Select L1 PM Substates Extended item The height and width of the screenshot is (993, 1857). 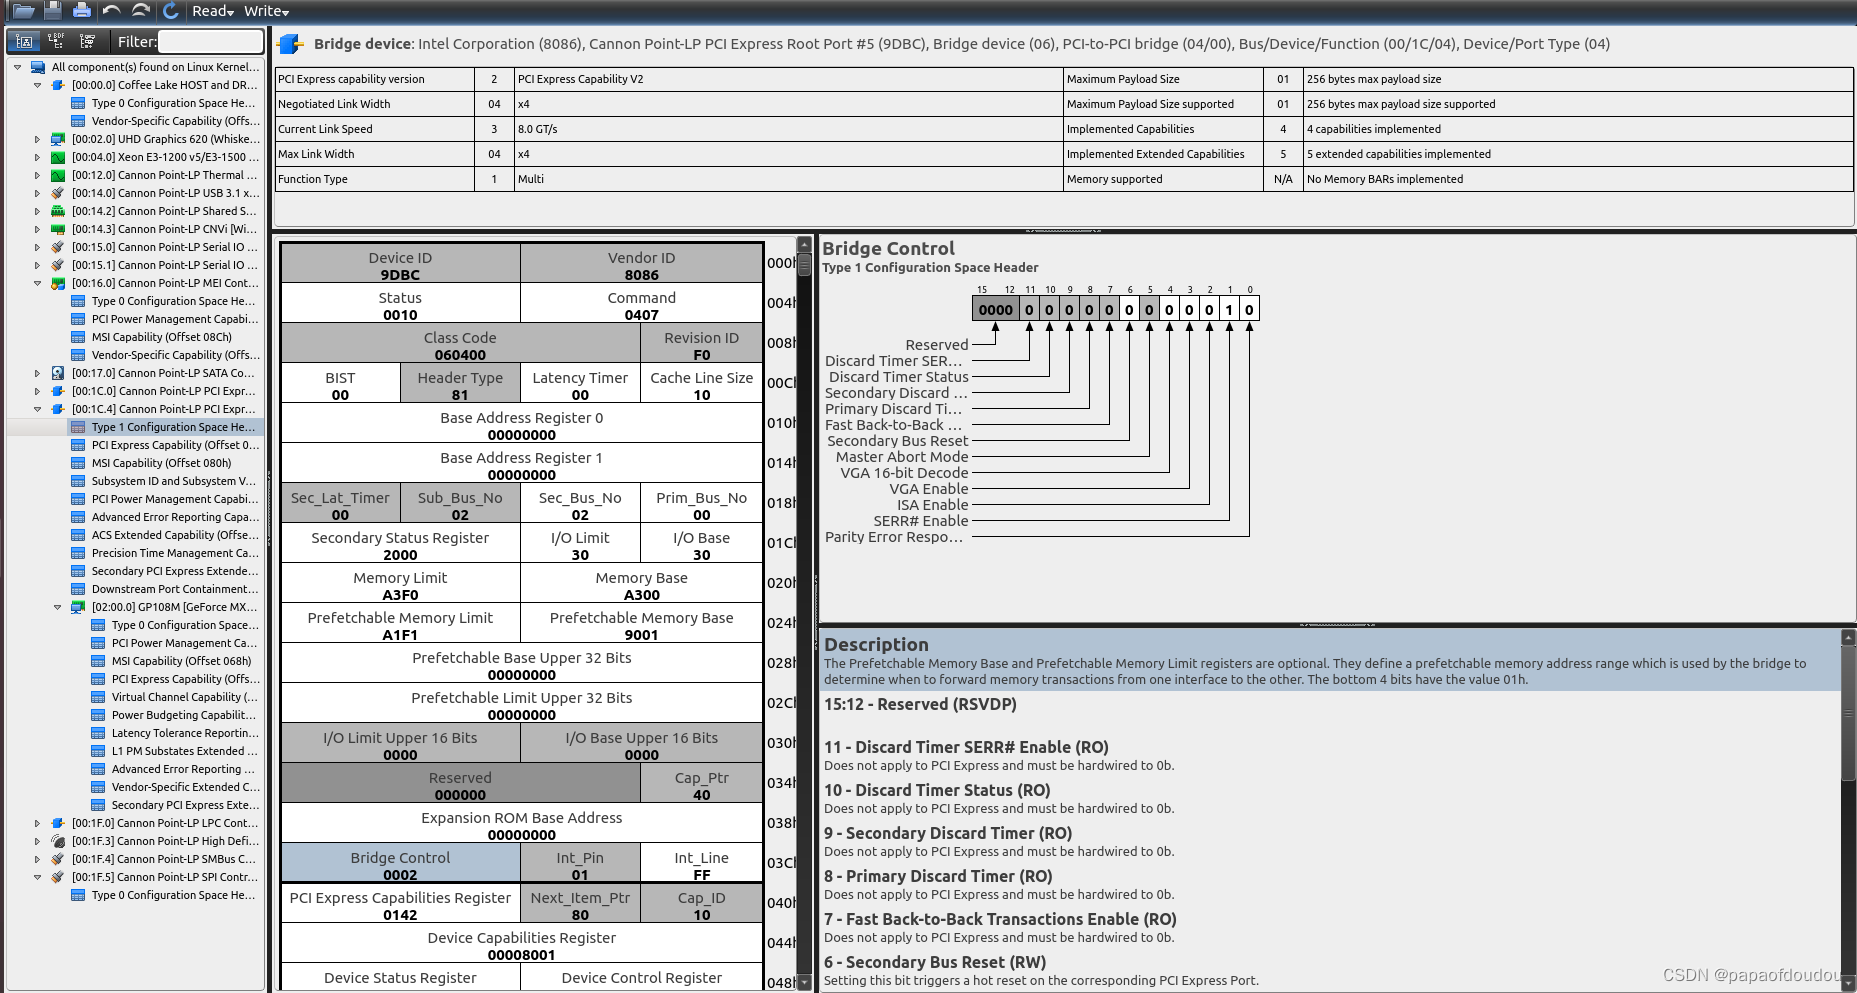pyautogui.click(x=184, y=751)
